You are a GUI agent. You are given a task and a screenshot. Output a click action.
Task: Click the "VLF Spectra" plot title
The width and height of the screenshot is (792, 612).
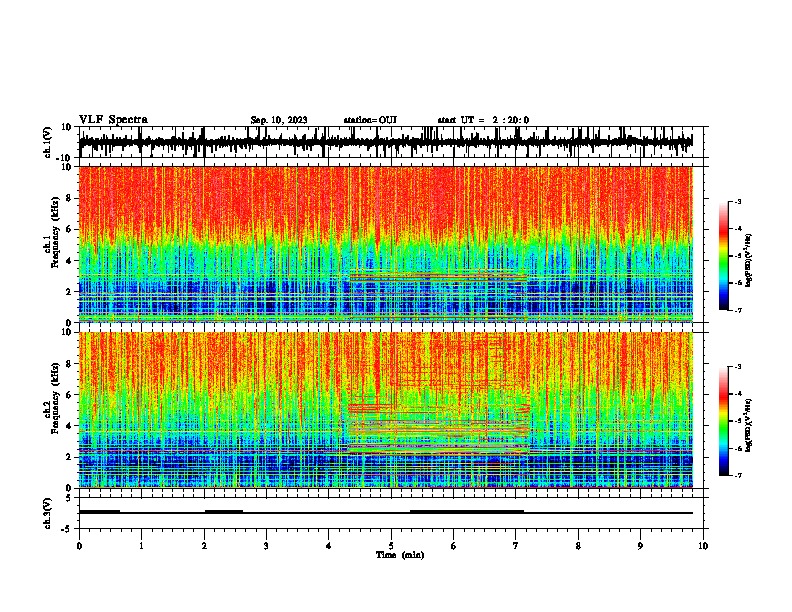(x=113, y=120)
